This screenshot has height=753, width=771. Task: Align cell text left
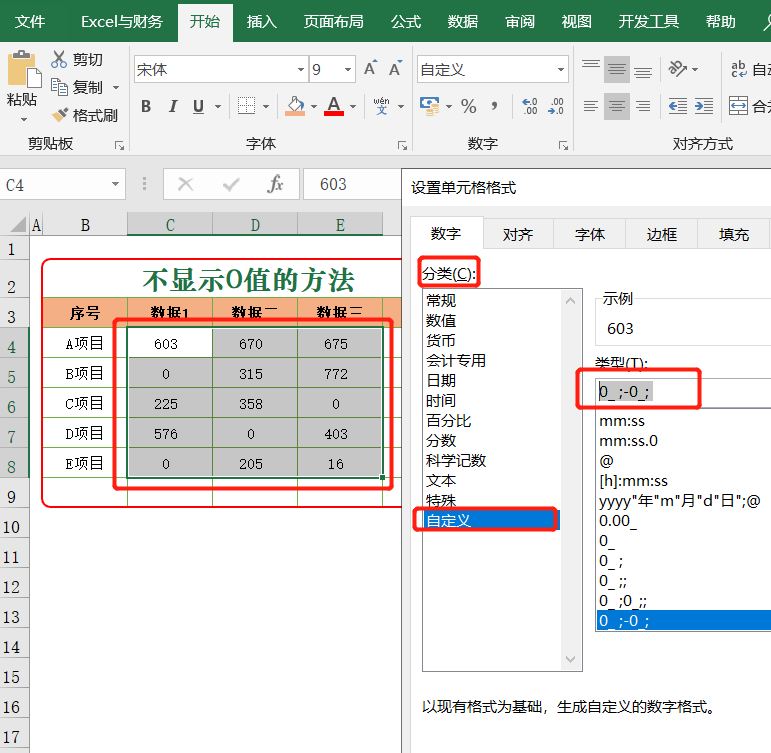pyautogui.click(x=591, y=106)
